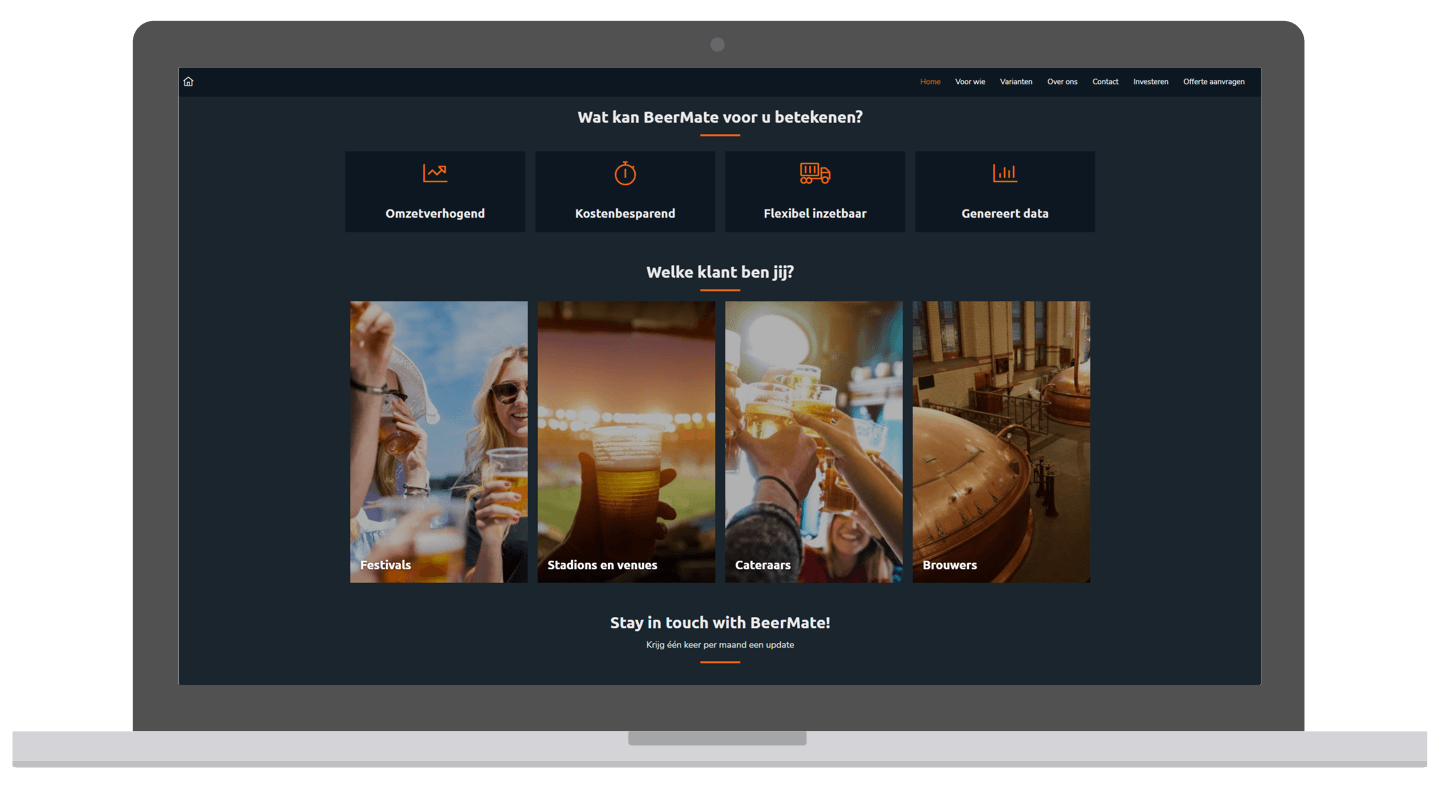1440x788 pixels.
Task: Click the Kostenbesparend label
Action: (625, 214)
